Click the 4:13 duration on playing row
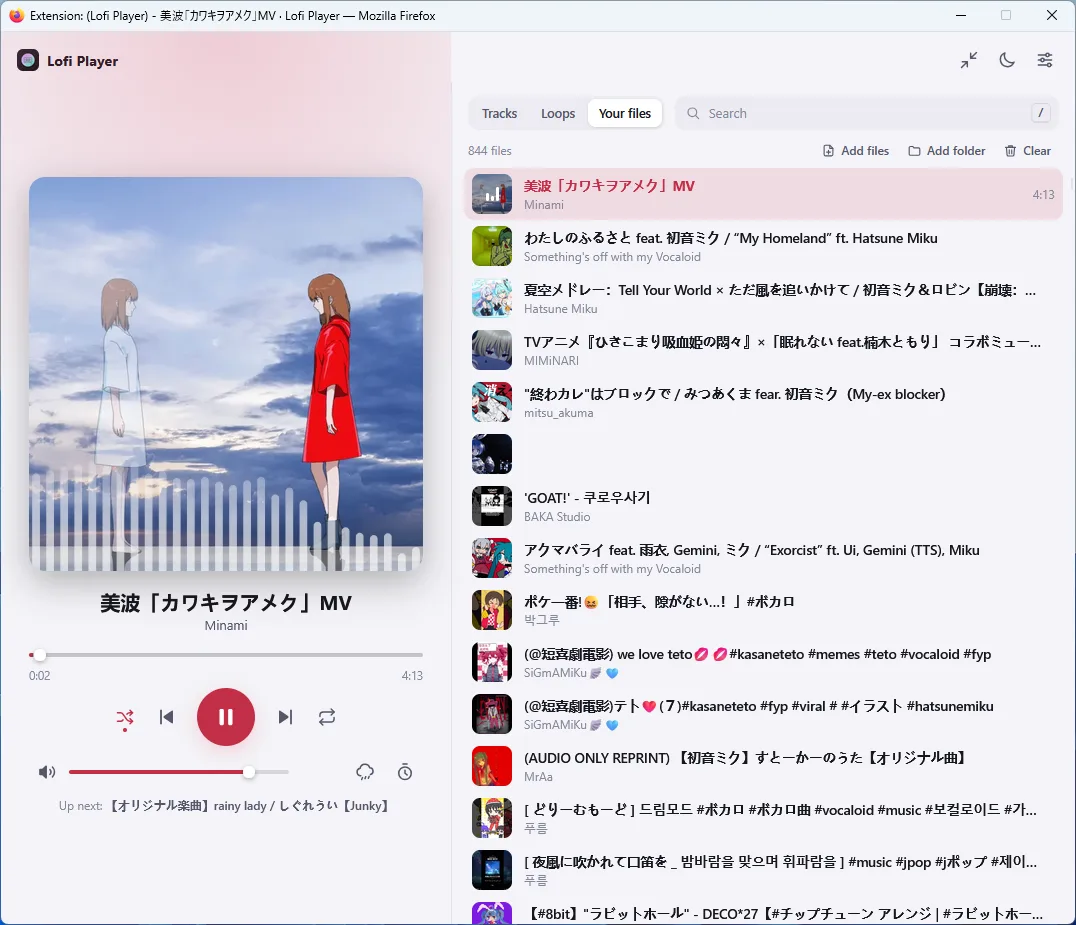 point(1043,195)
